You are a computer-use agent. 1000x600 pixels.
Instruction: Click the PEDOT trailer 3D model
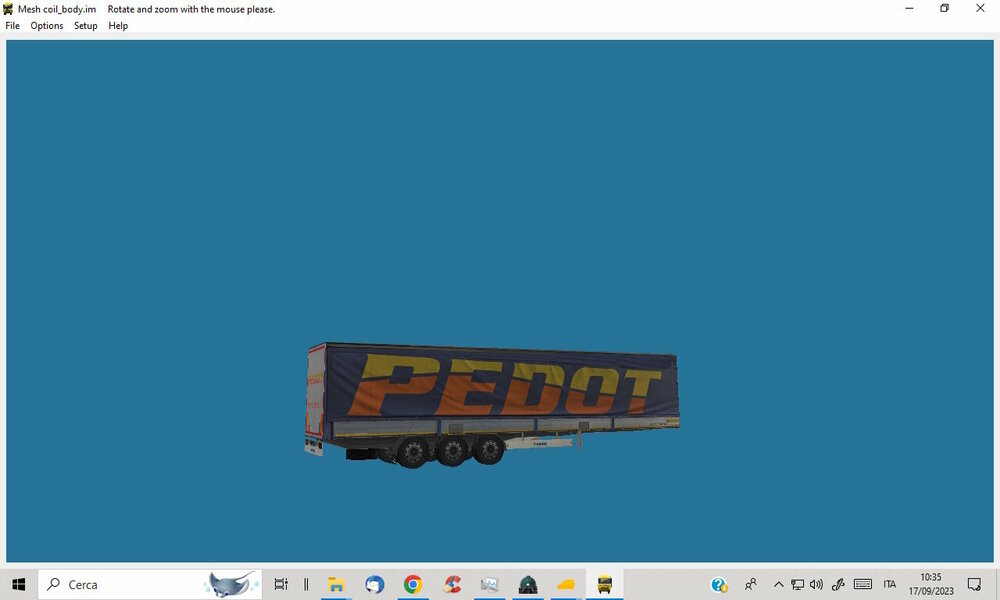[x=492, y=405]
